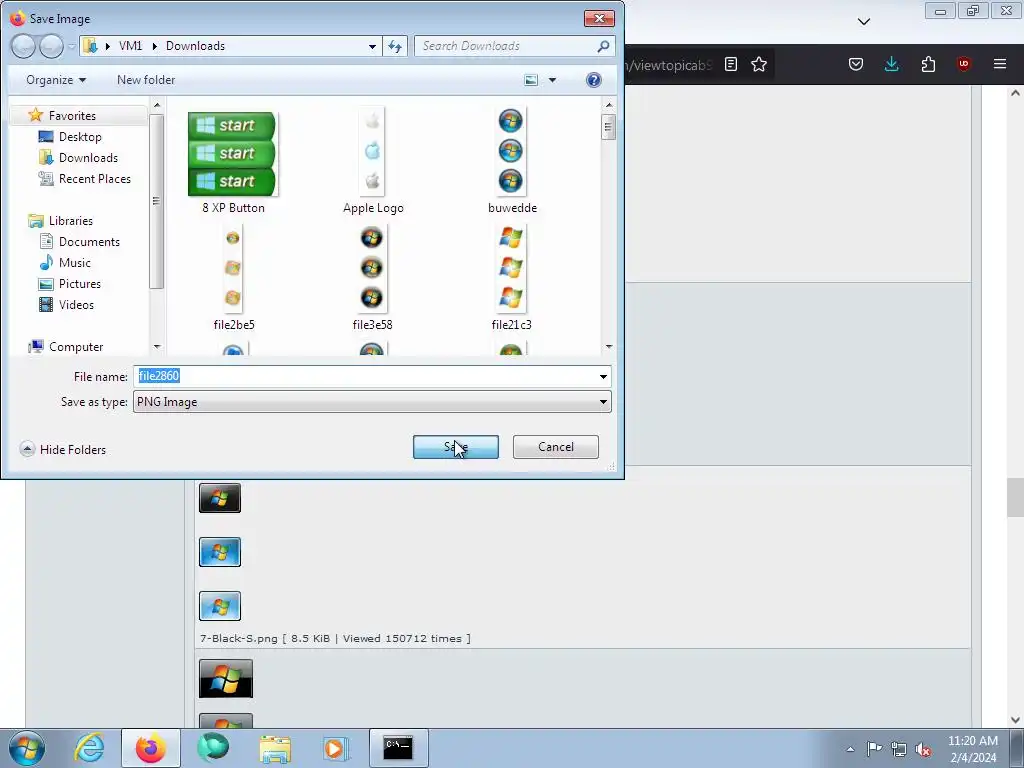The height and width of the screenshot is (768, 1024).
Task: Open the Firefox Downloads panel
Action: 891,64
